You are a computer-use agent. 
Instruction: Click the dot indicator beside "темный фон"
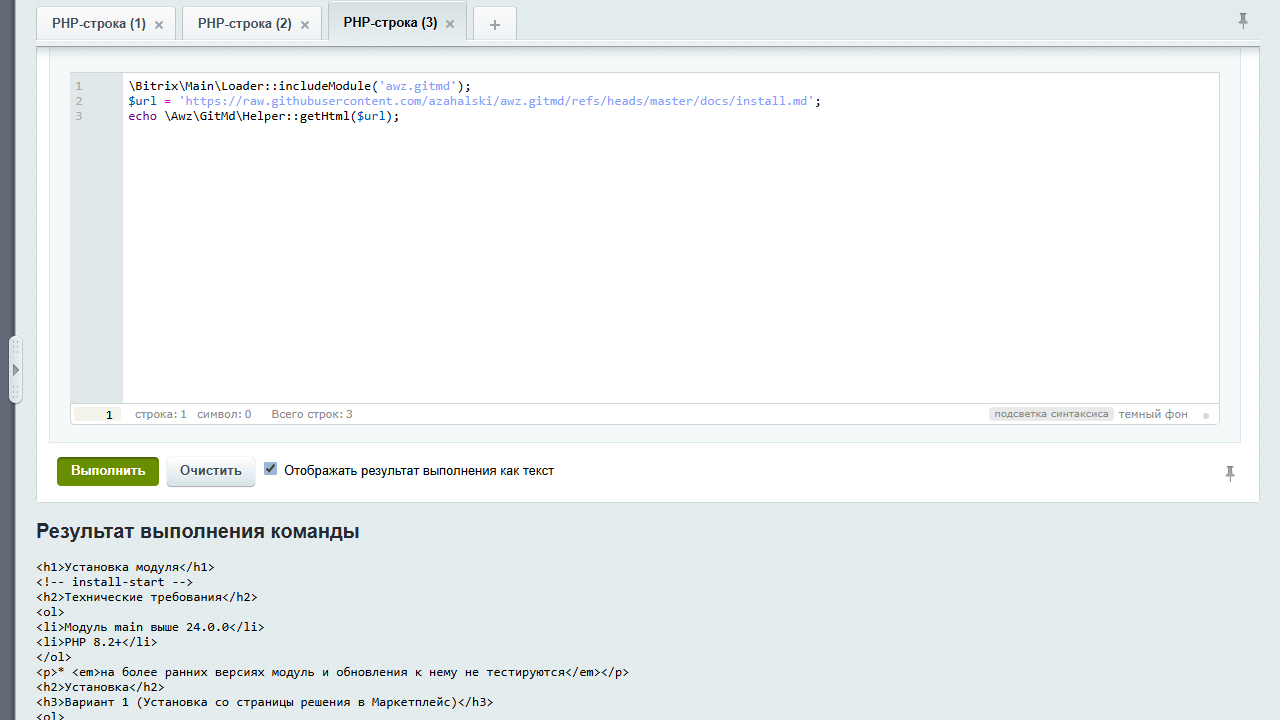1205,414
